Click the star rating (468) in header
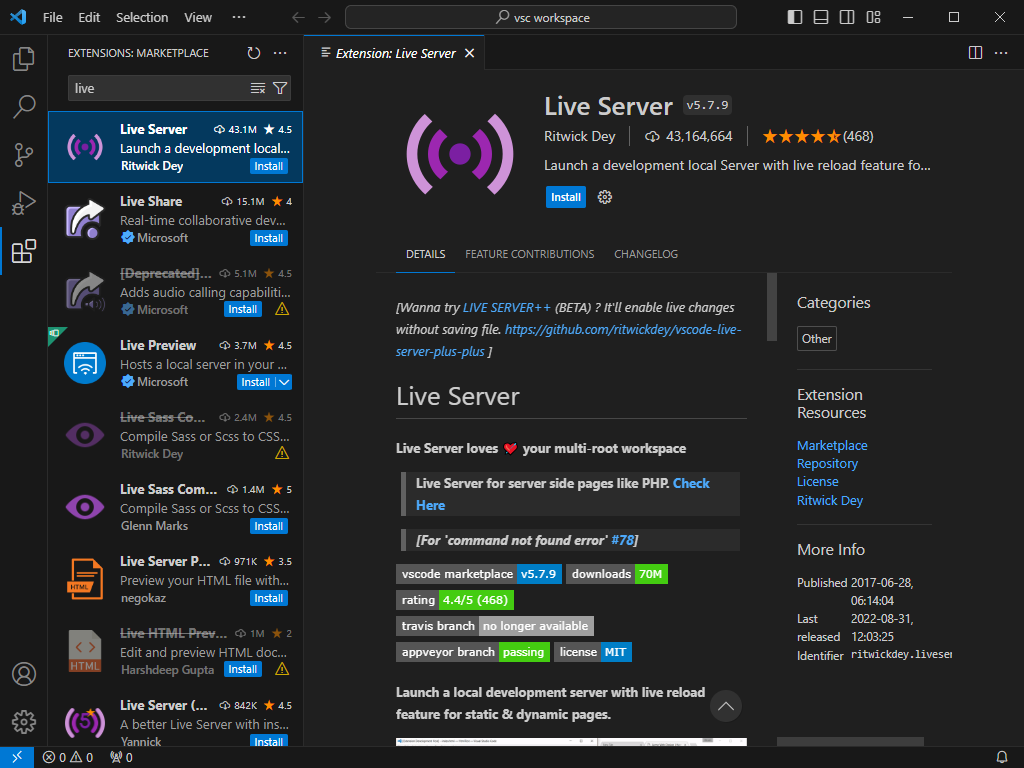 tap(818, 136)
